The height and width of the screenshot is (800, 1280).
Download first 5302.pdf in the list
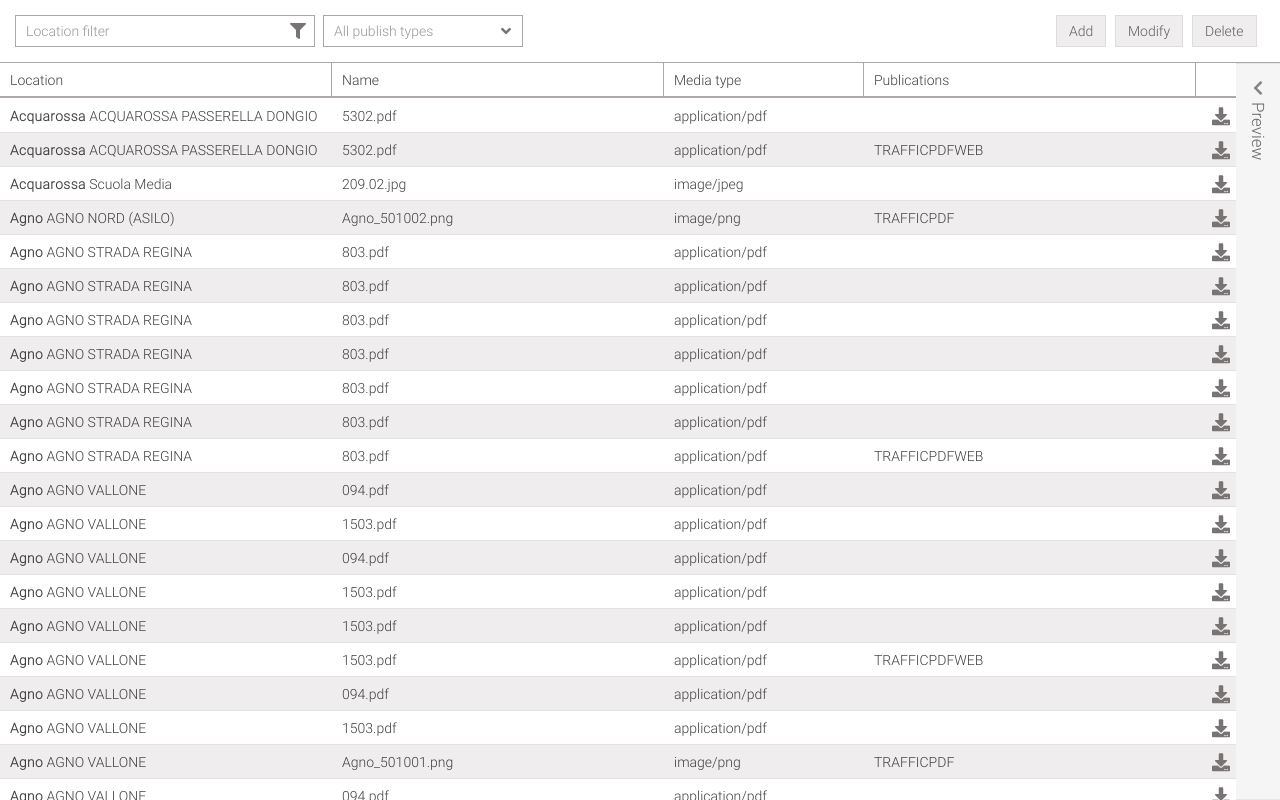1220,117
